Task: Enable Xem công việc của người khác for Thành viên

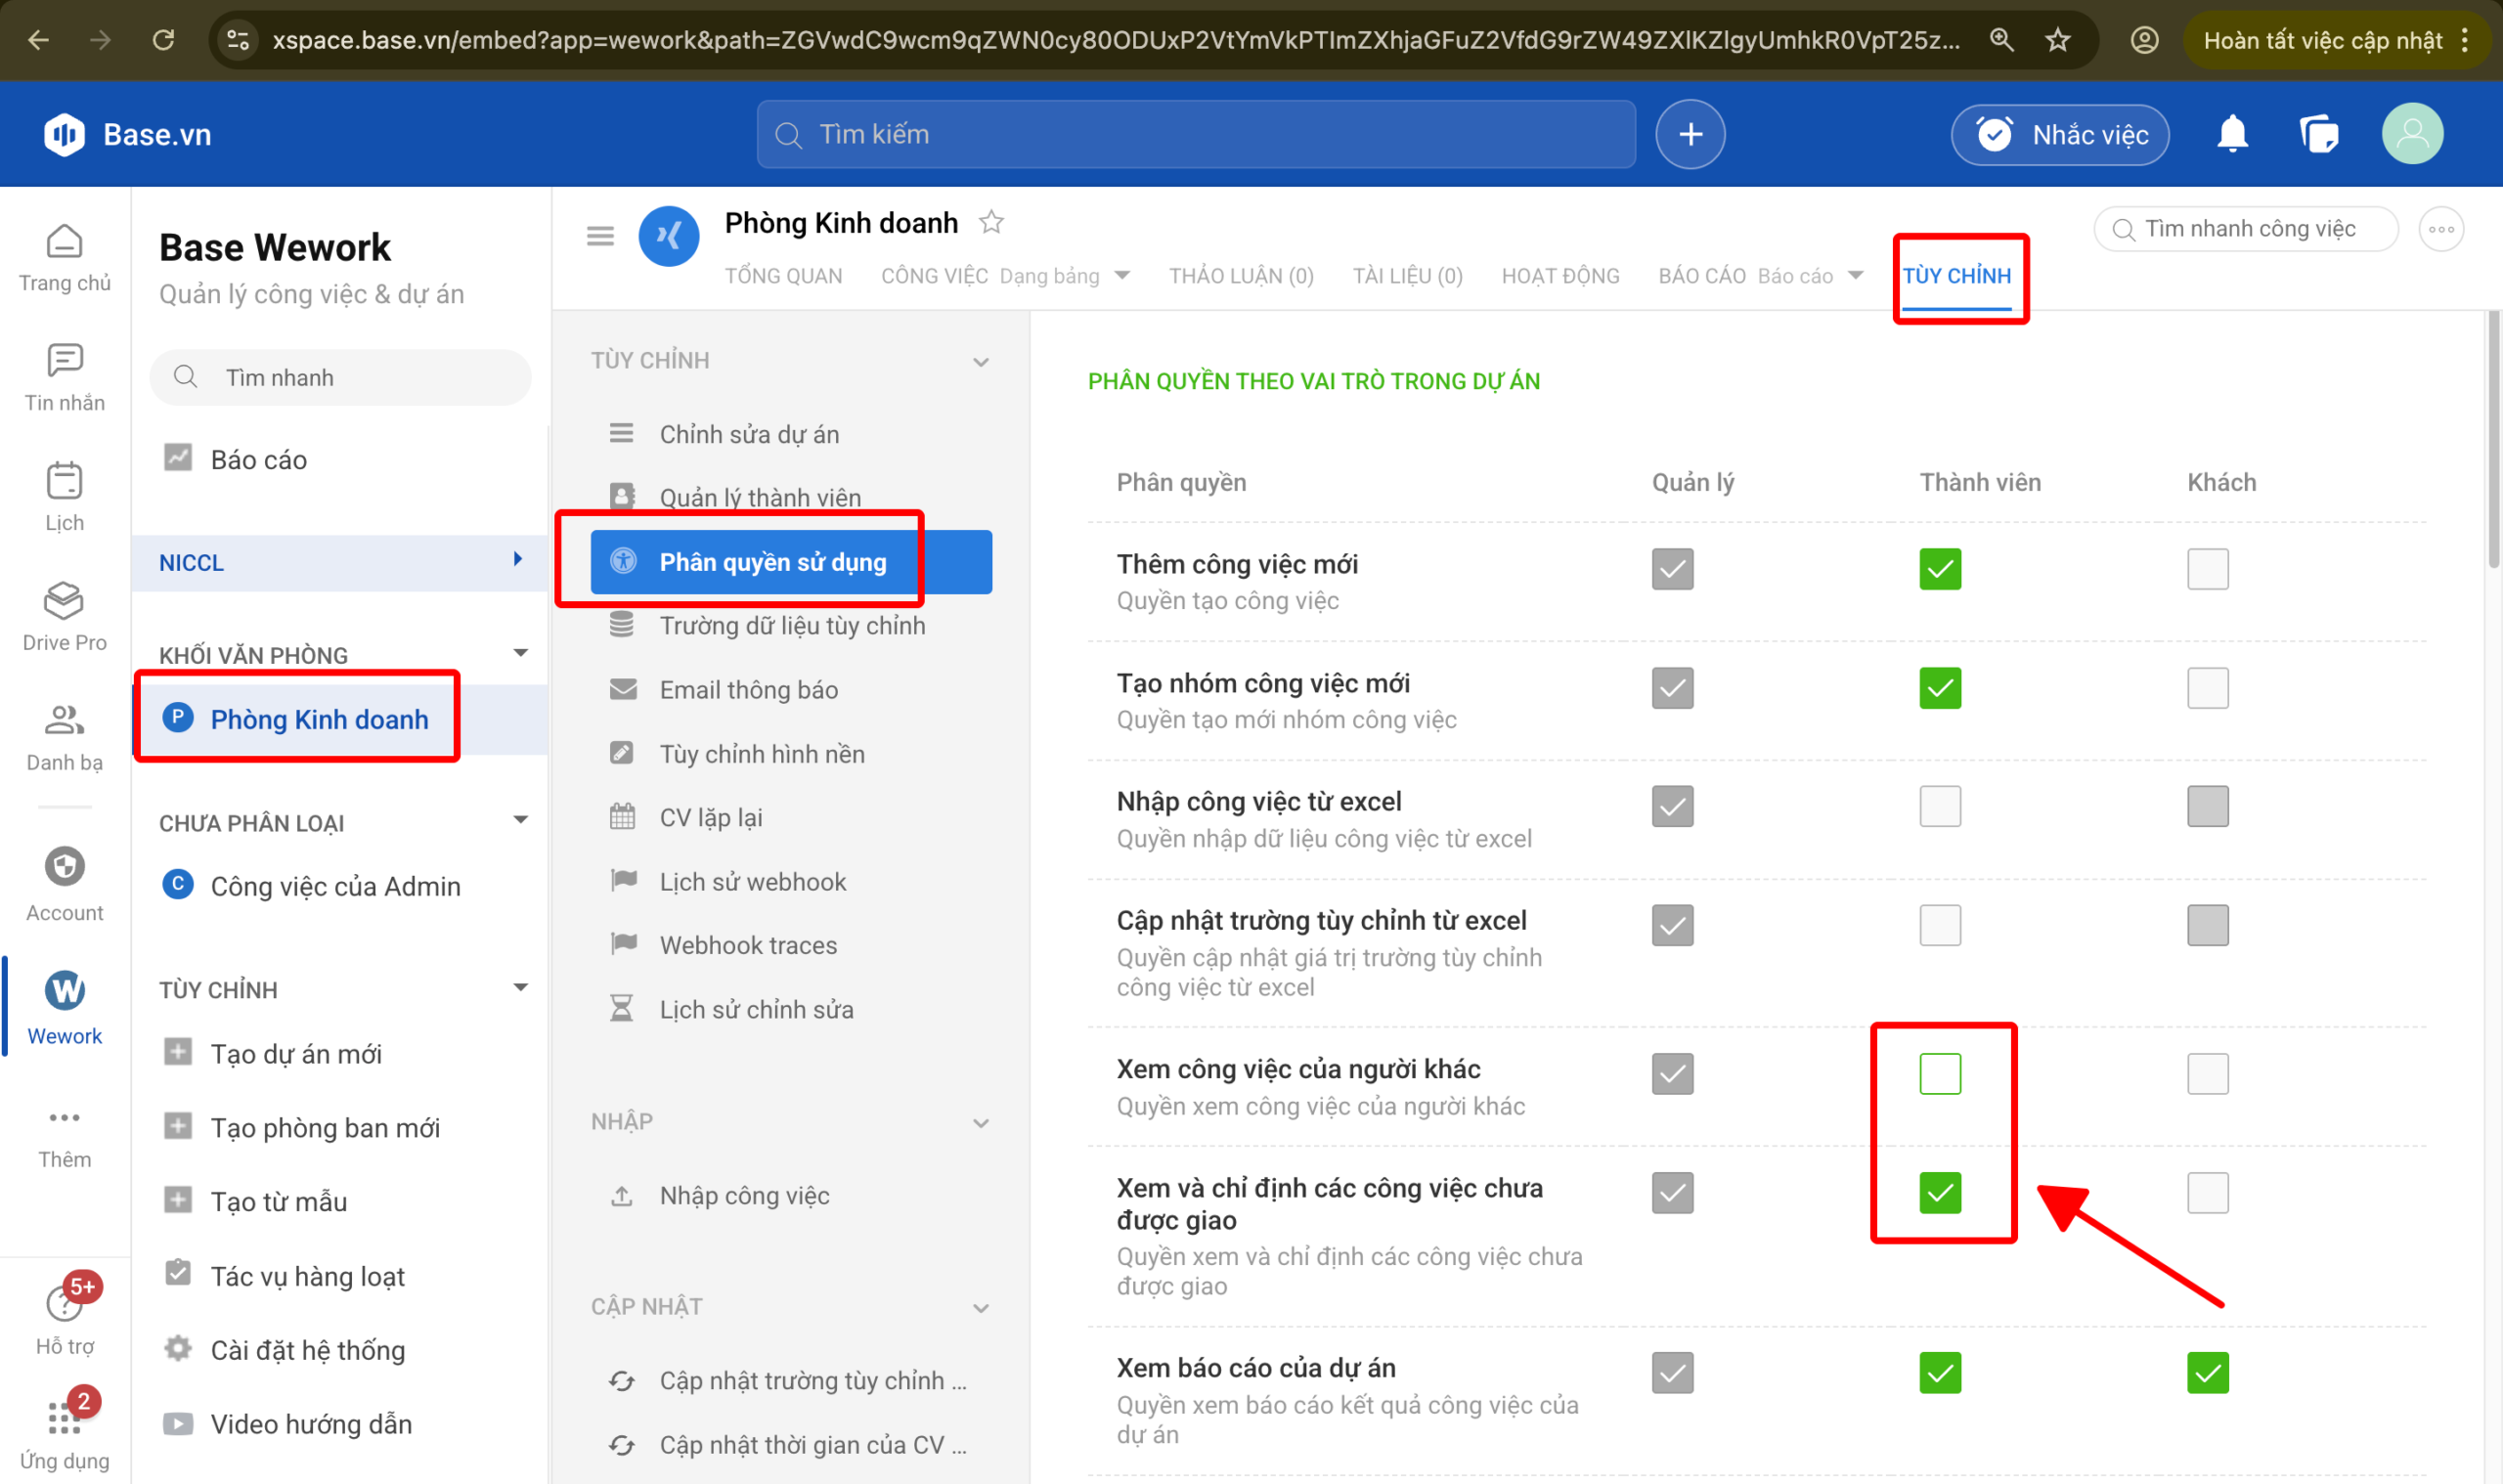Action: tap(1939, 1073)
